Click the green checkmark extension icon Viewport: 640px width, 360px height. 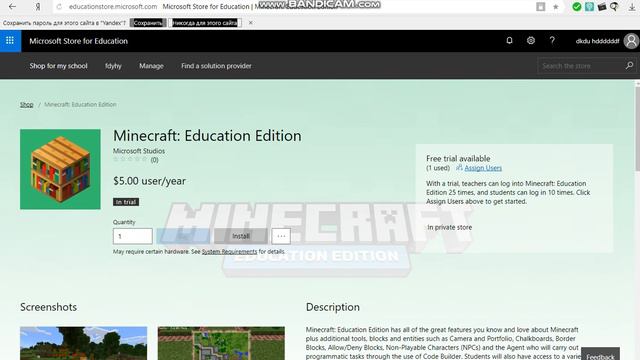coord(576,7)
